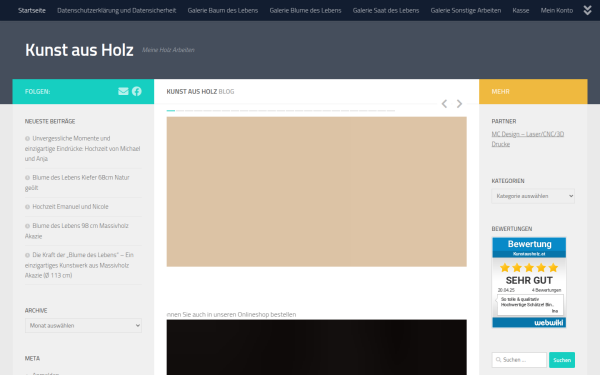
Task: Open Galerie Sonstige Arbeiten
Action: (x=466, y=10)
